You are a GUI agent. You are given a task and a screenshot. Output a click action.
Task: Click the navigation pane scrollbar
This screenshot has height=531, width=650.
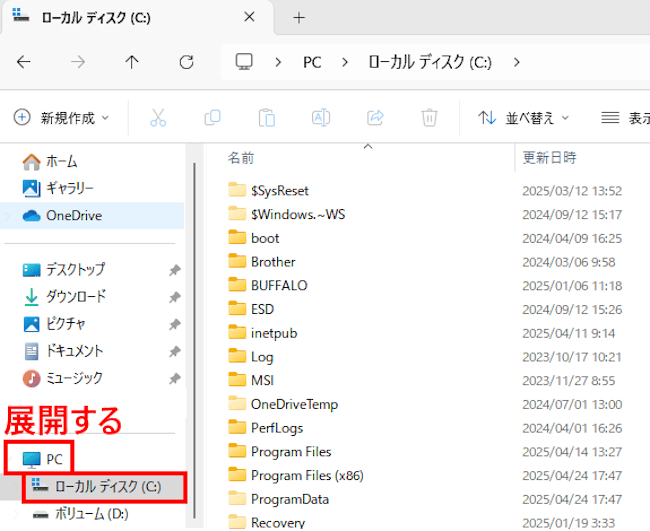pos(194,340)
